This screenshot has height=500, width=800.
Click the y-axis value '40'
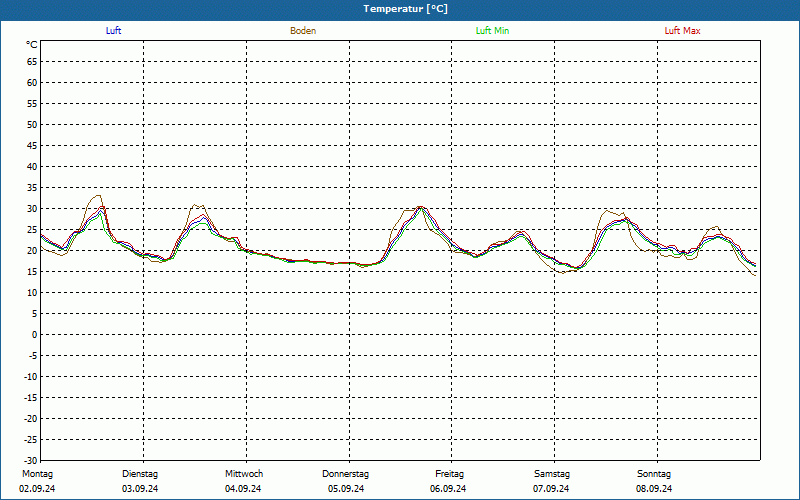32,167
